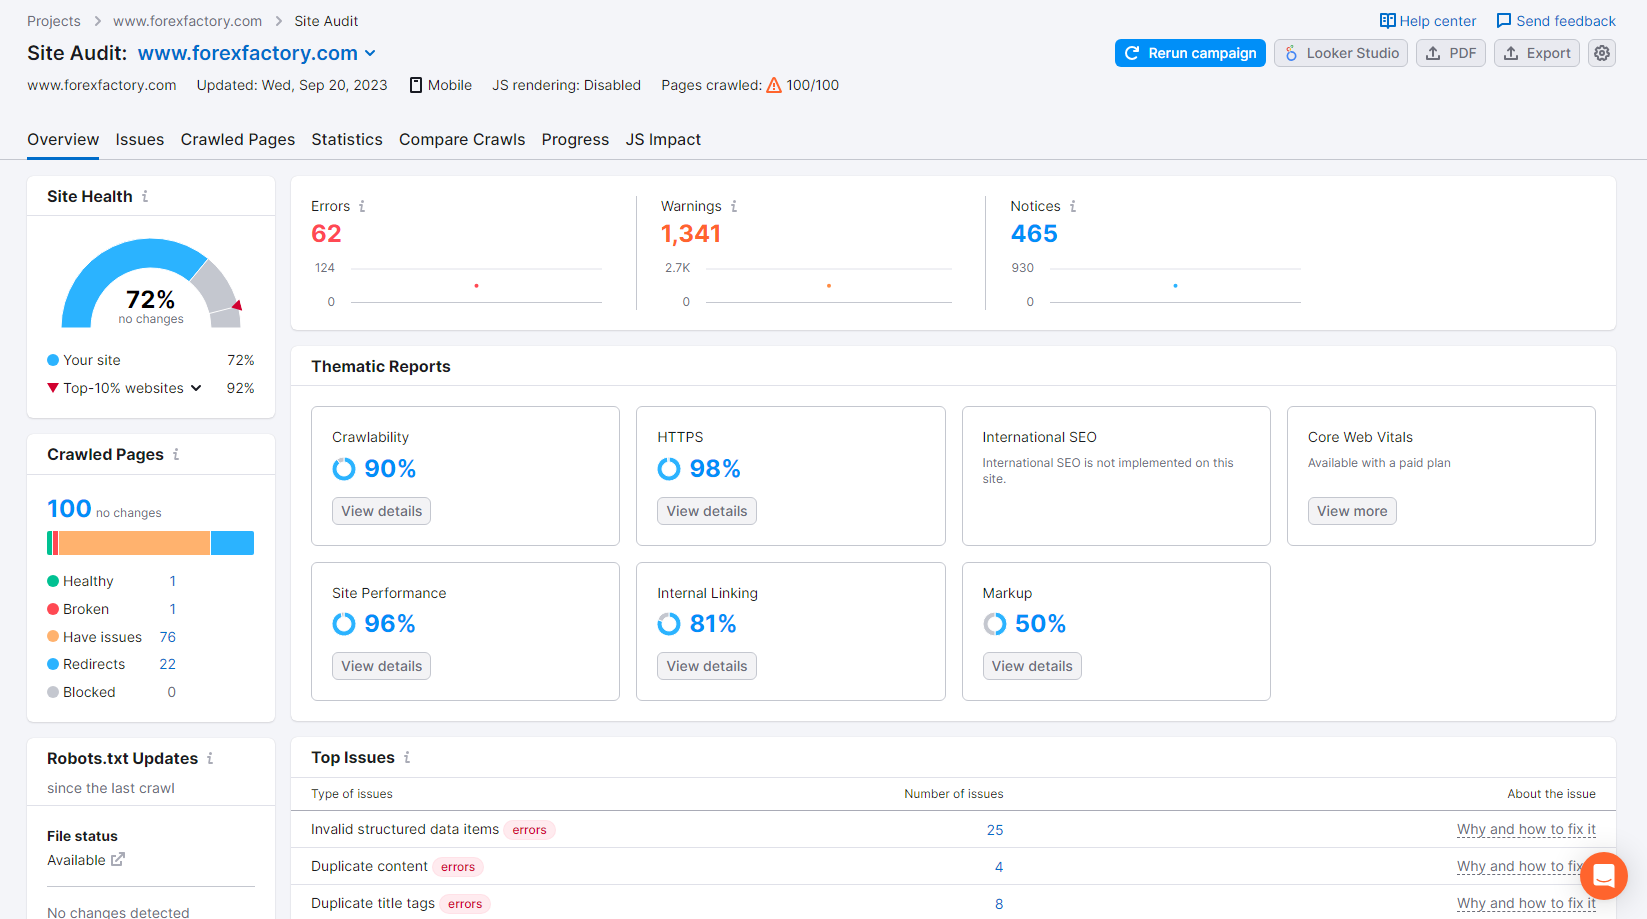Click the Site Health gauge chart
This screenshot has height=919, width=1647.
tap(151, 283)
